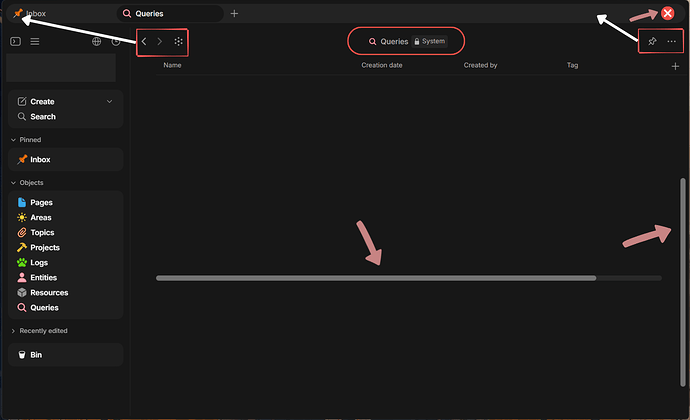Collapse the Pinned section
This screenshot has height=420, width=690.
(13, 140)
